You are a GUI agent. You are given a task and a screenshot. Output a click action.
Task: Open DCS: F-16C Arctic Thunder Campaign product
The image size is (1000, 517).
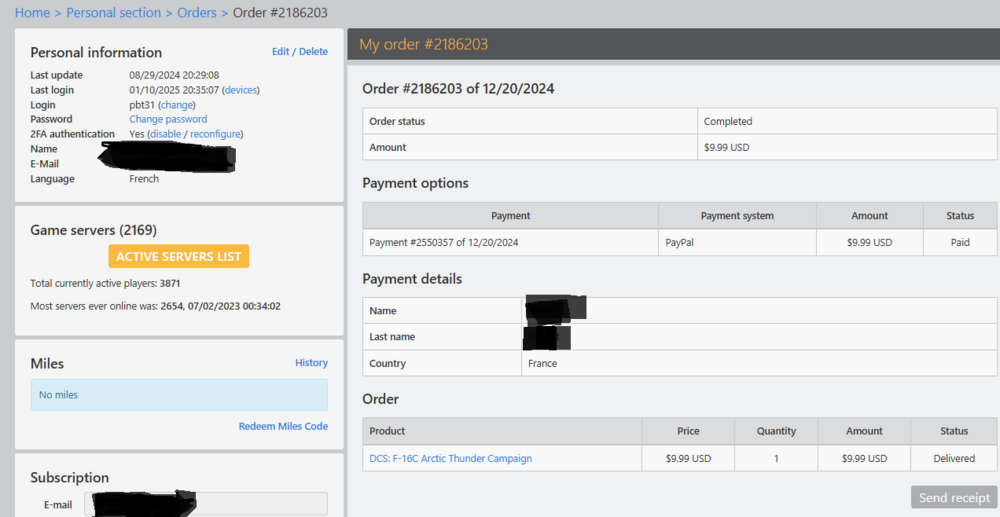(450, 459)
